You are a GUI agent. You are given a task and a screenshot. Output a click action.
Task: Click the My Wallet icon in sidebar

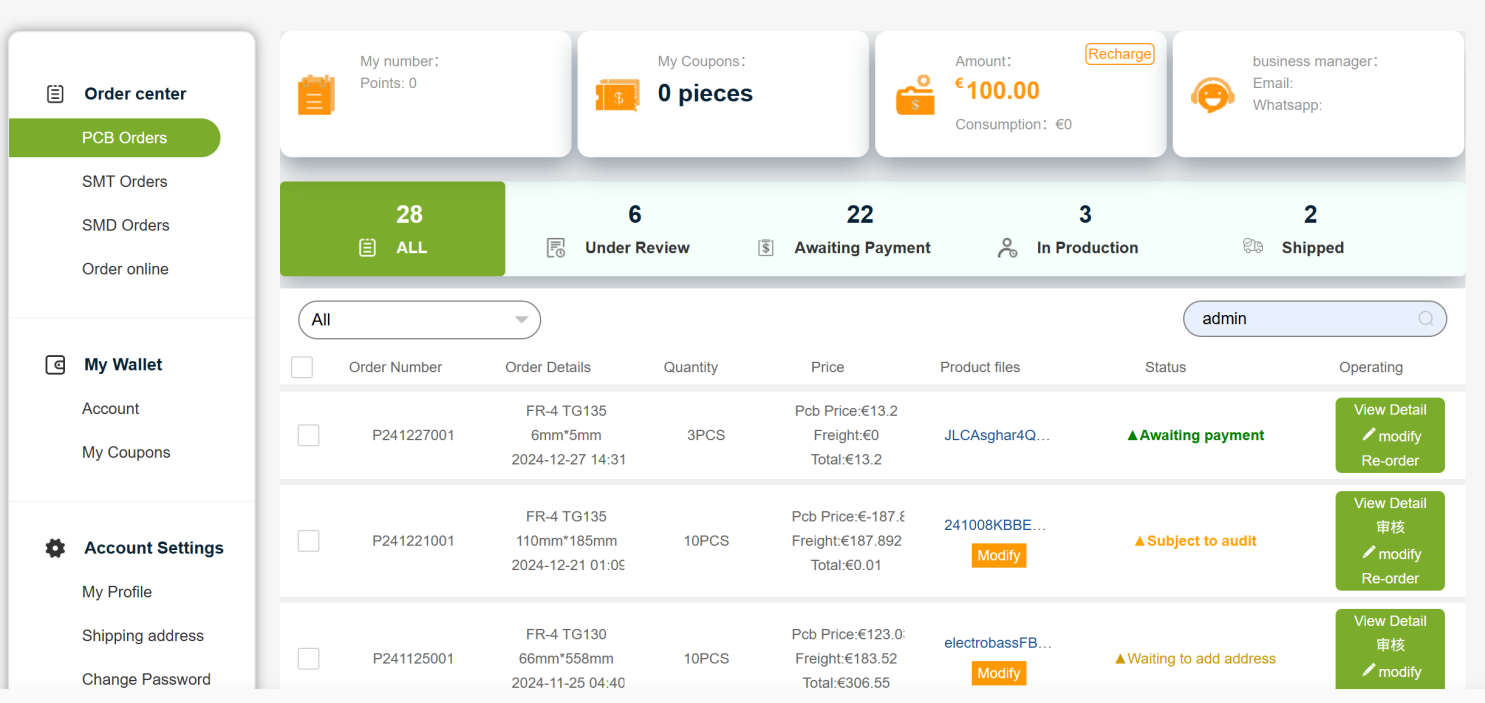point(56,365)
